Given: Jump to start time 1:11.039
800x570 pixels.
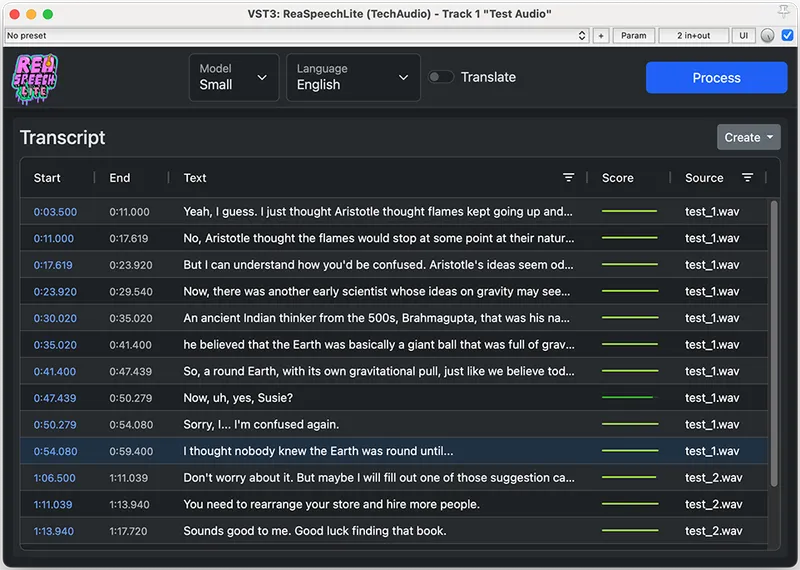Looking at the screenshot, I should click(53, 504).
